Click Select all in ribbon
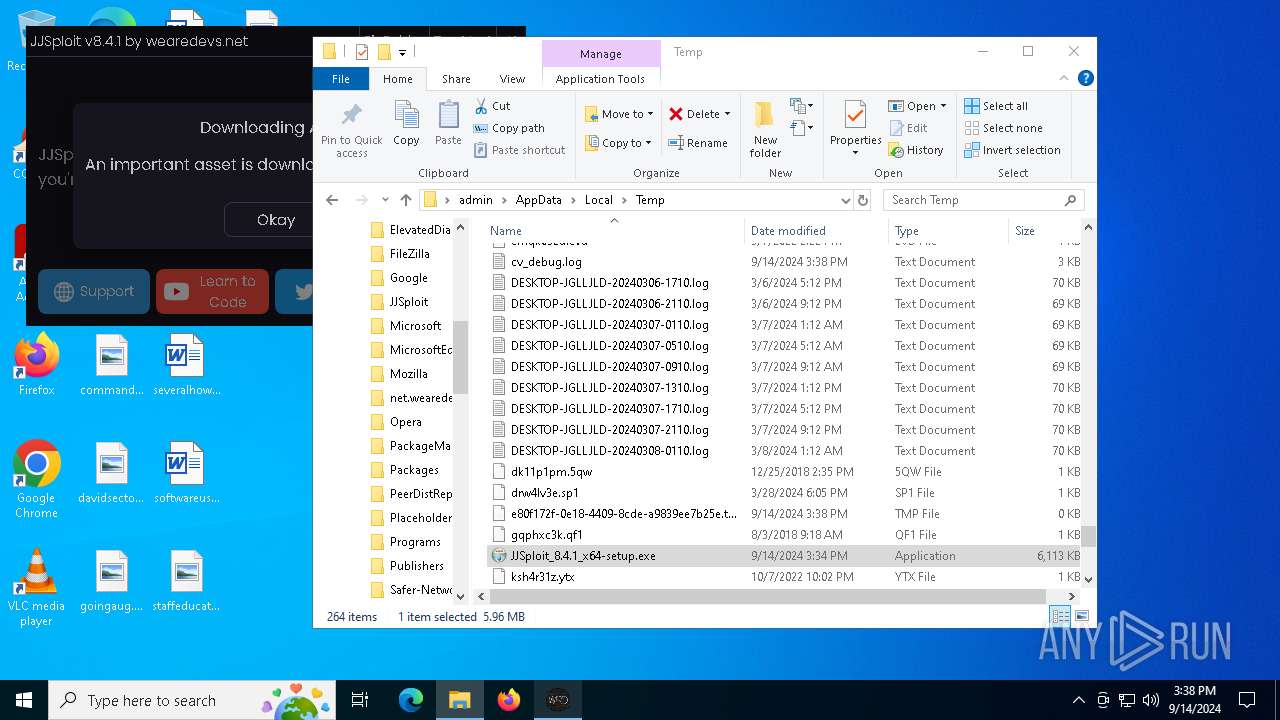1280x720 pixels. coord(996,106)
